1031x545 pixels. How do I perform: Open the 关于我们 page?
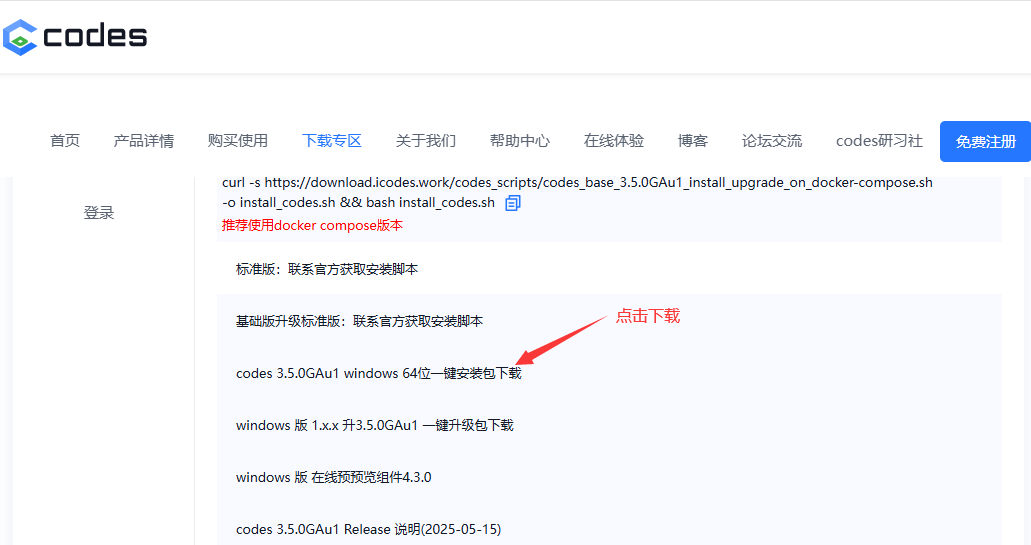[426, 141]
